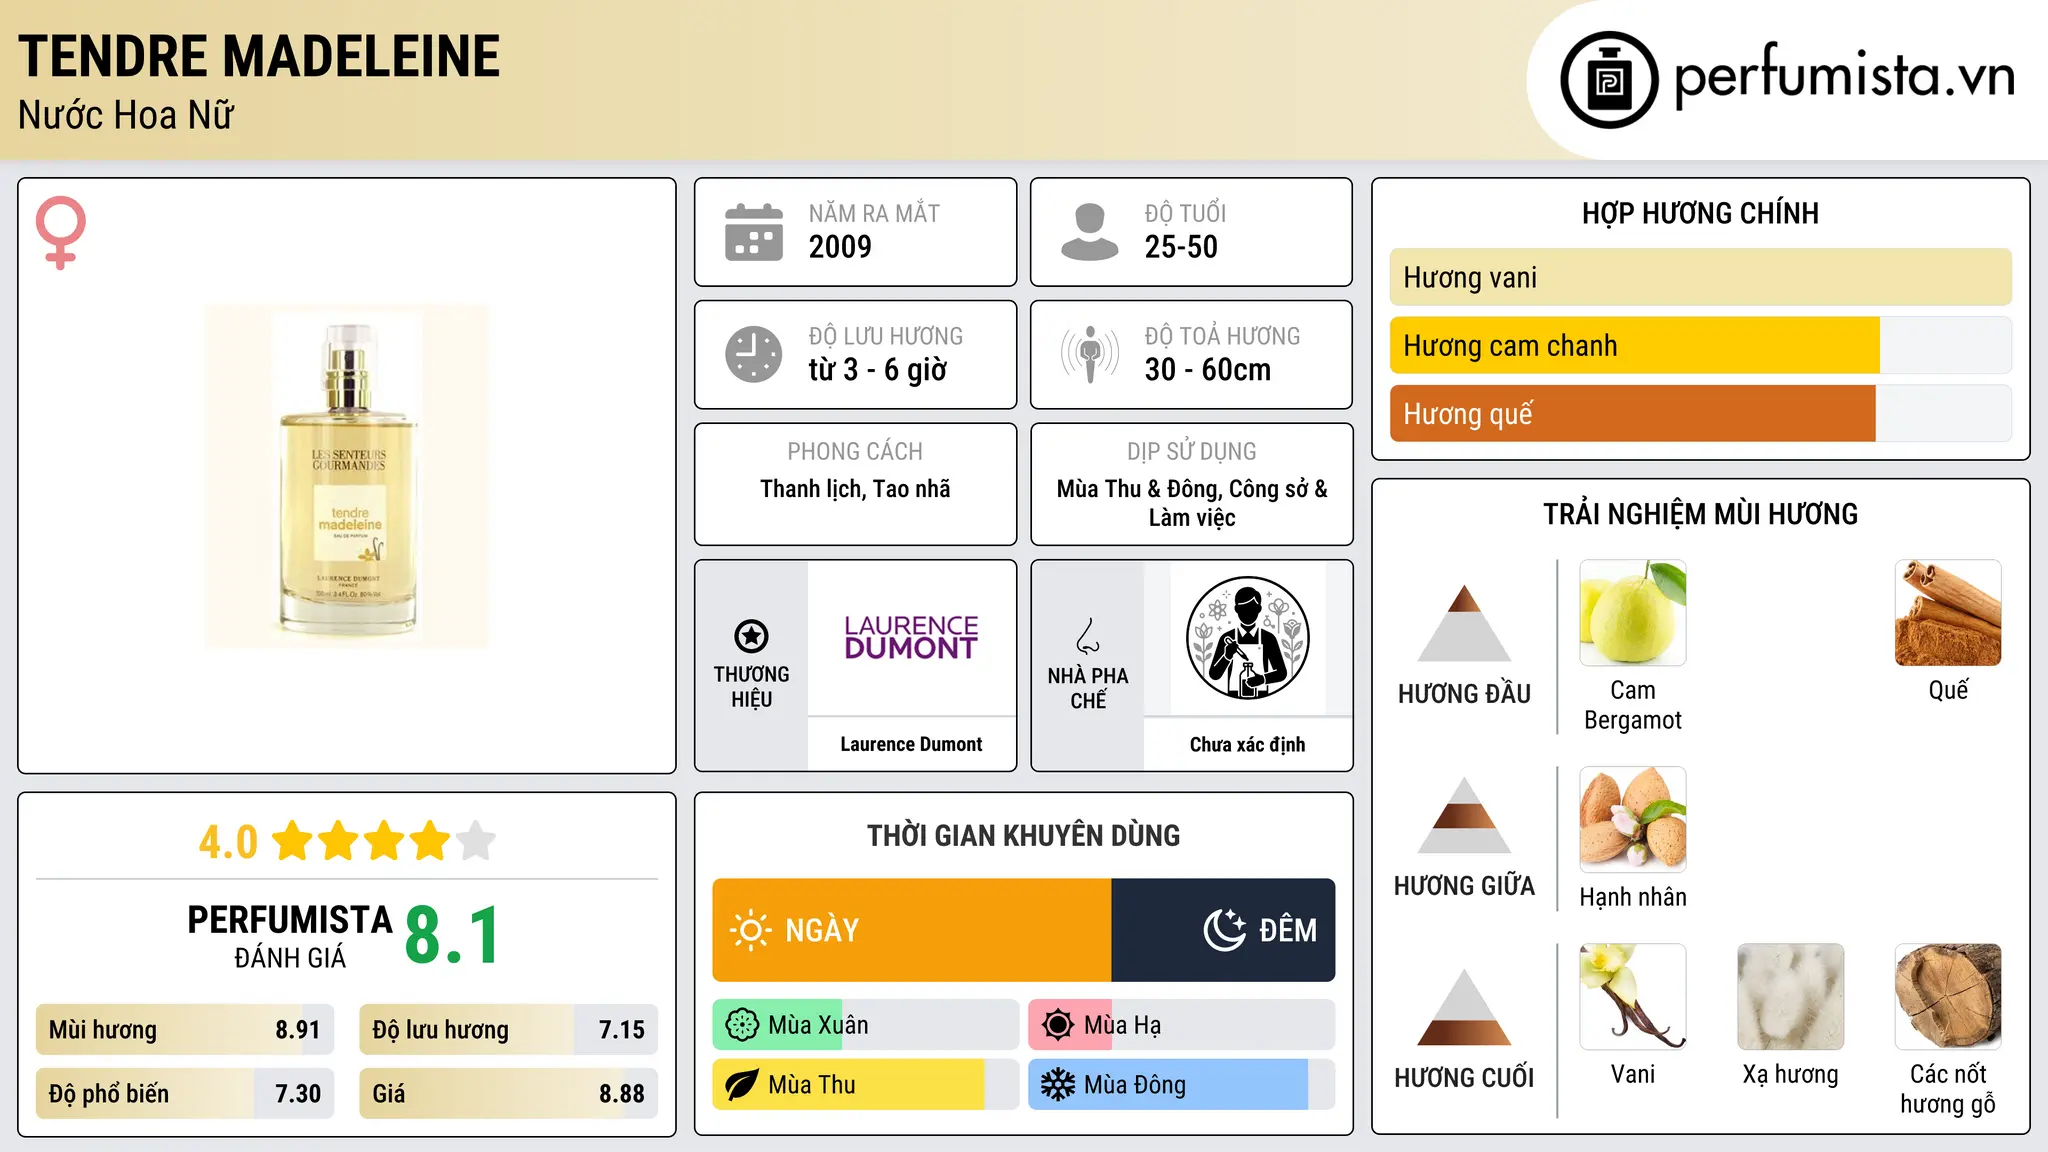The image size is (2048, 1152).
Task: Click the calendar icon beside Năm ra mắt
Action: [x=754, y=232]
